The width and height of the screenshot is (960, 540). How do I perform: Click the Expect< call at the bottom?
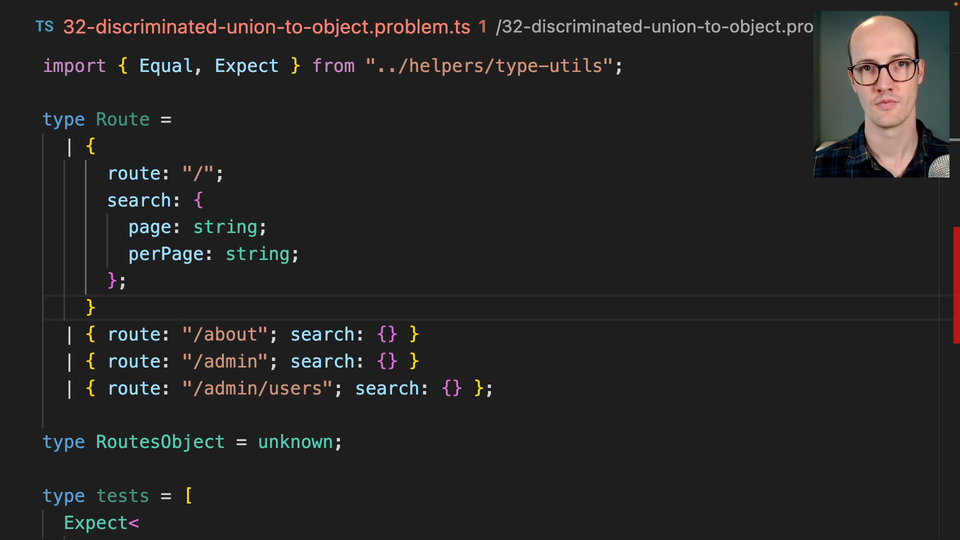coord(100,523)
